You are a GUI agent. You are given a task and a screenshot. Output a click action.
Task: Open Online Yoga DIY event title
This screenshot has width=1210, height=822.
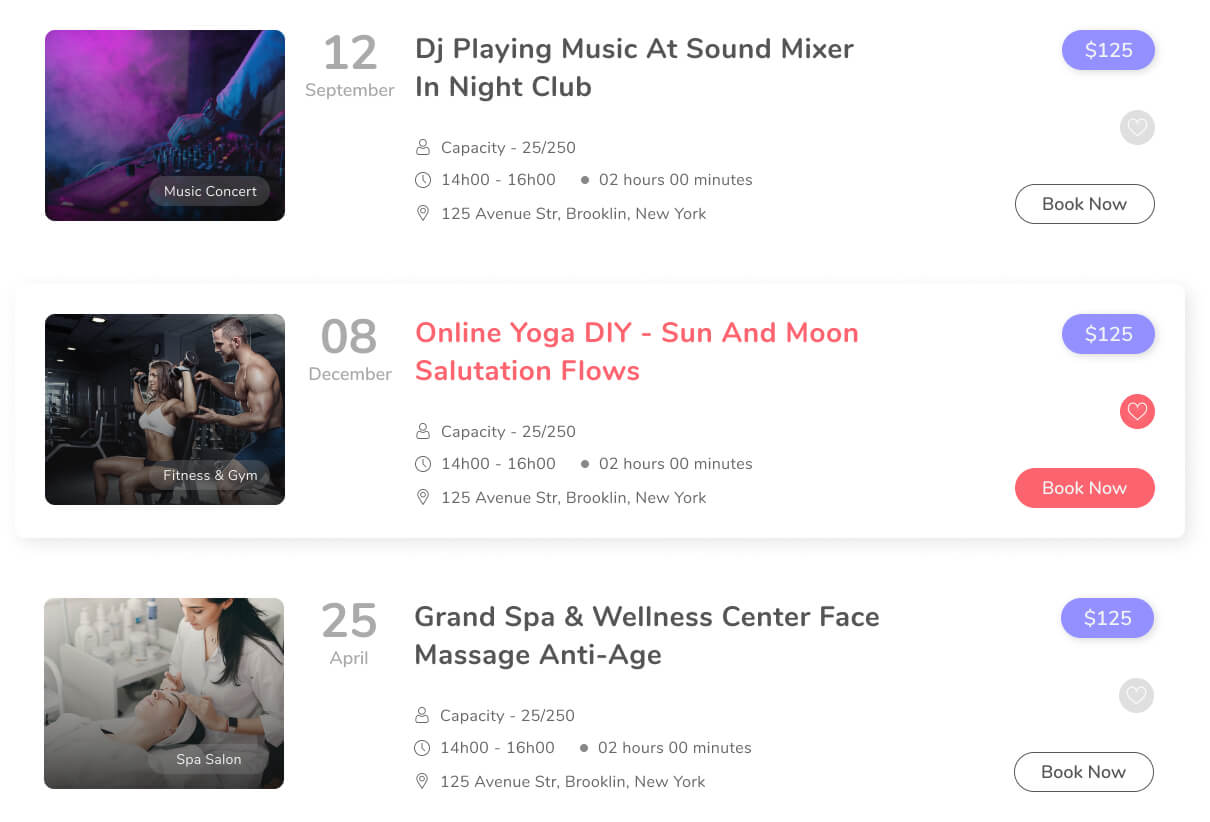(x=636, y=352)
